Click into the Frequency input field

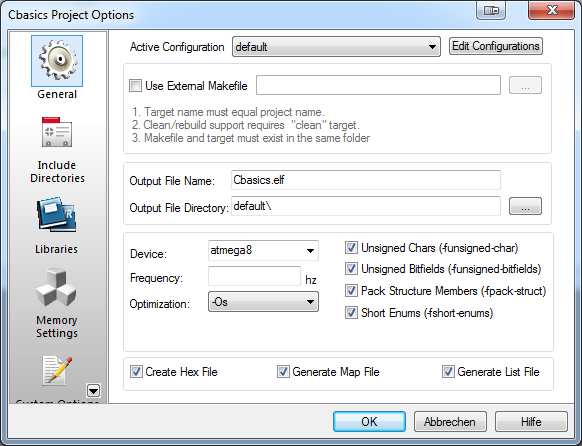click(254, 276)
